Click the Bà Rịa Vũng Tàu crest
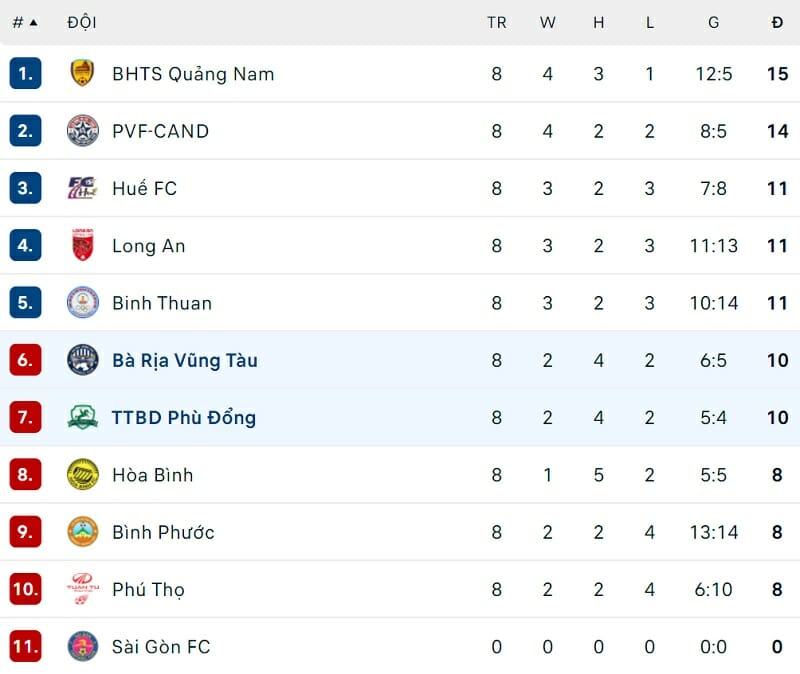 click(82, 360)
